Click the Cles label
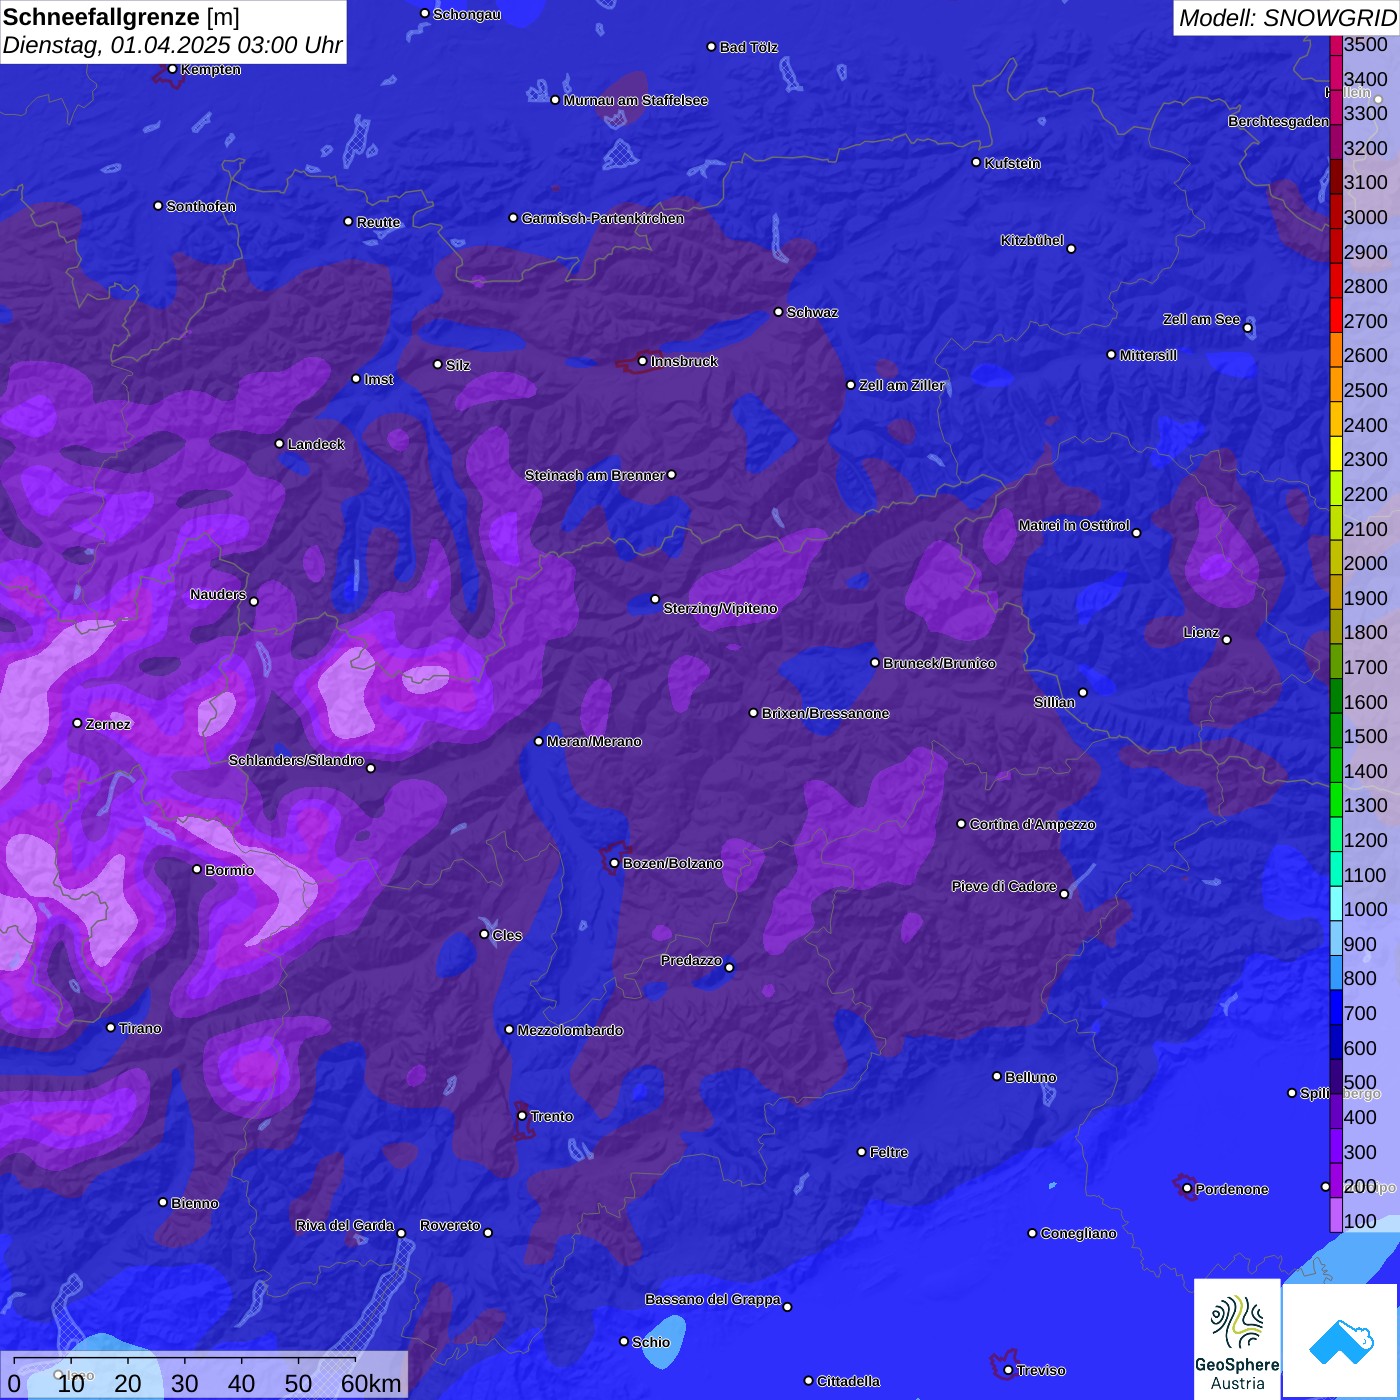Viewport: 1400px width, 1400px height. pos(507,935)
